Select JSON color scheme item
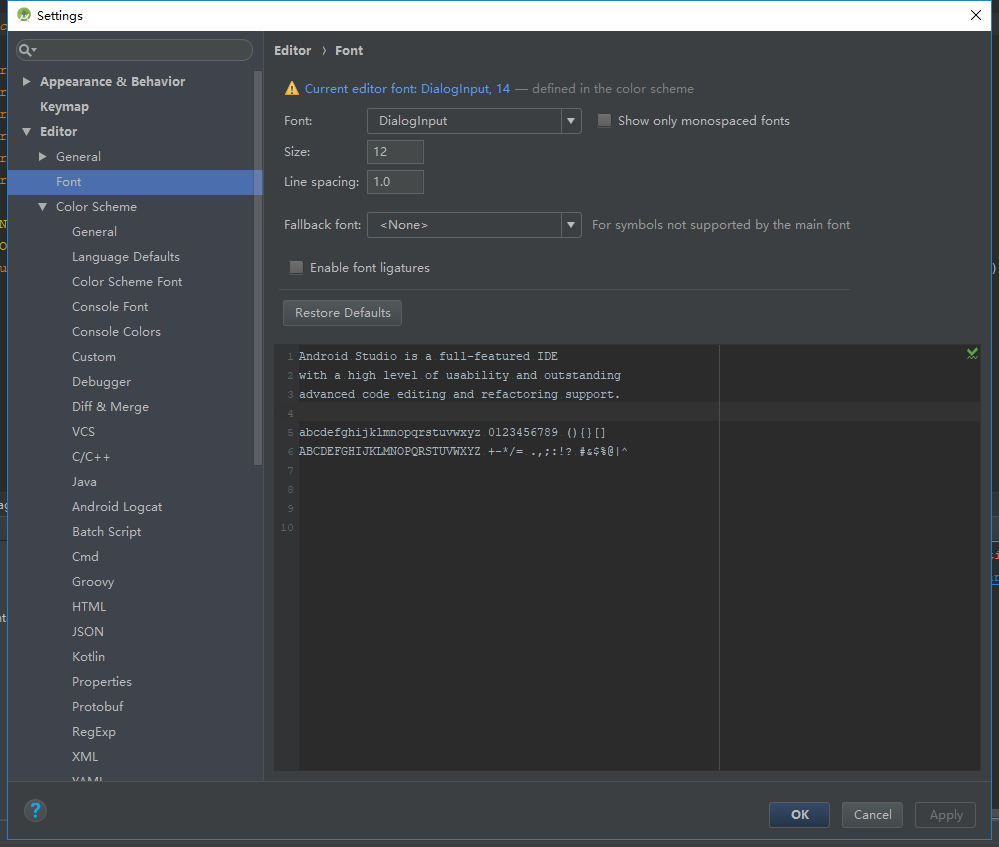 87,632
